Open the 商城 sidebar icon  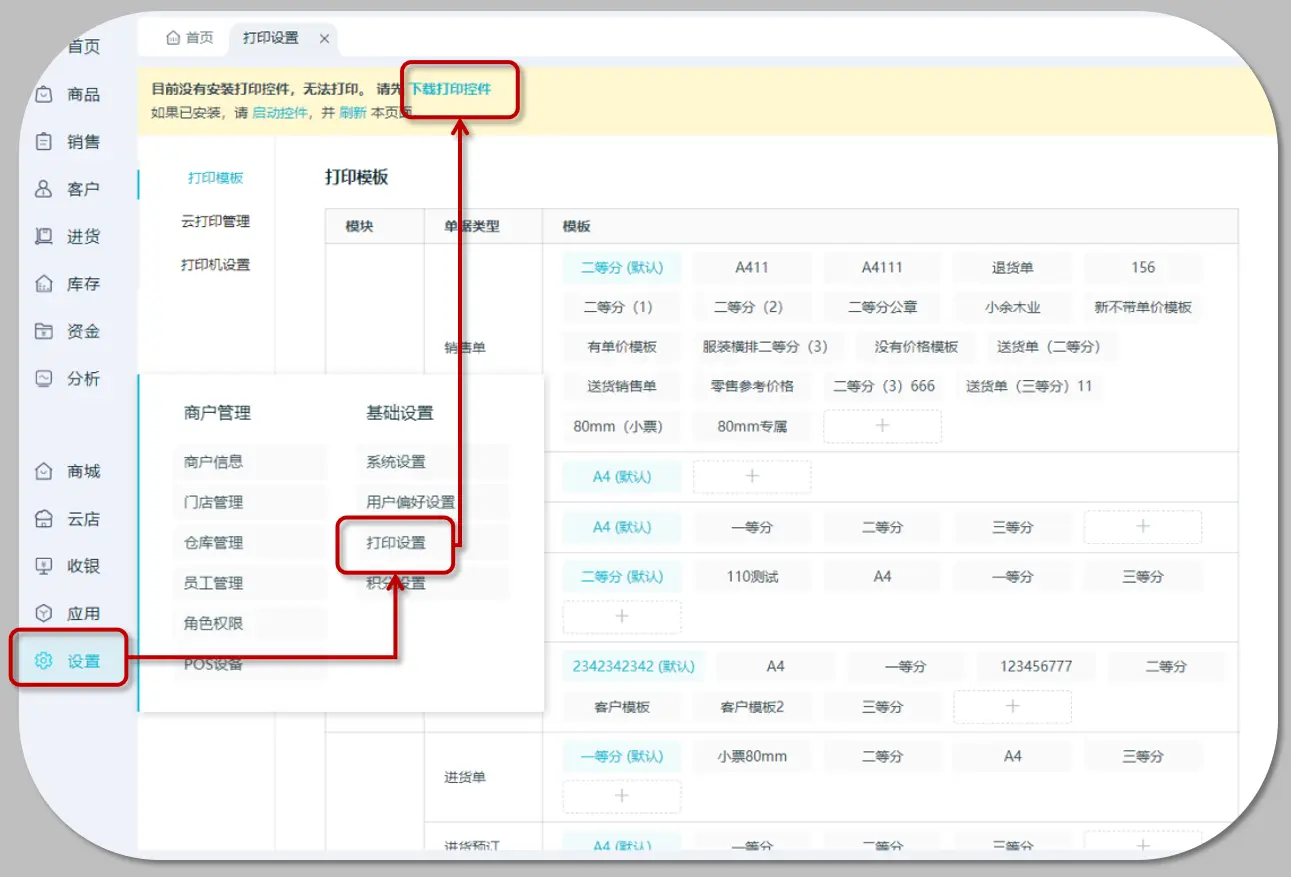coord(44,471)
